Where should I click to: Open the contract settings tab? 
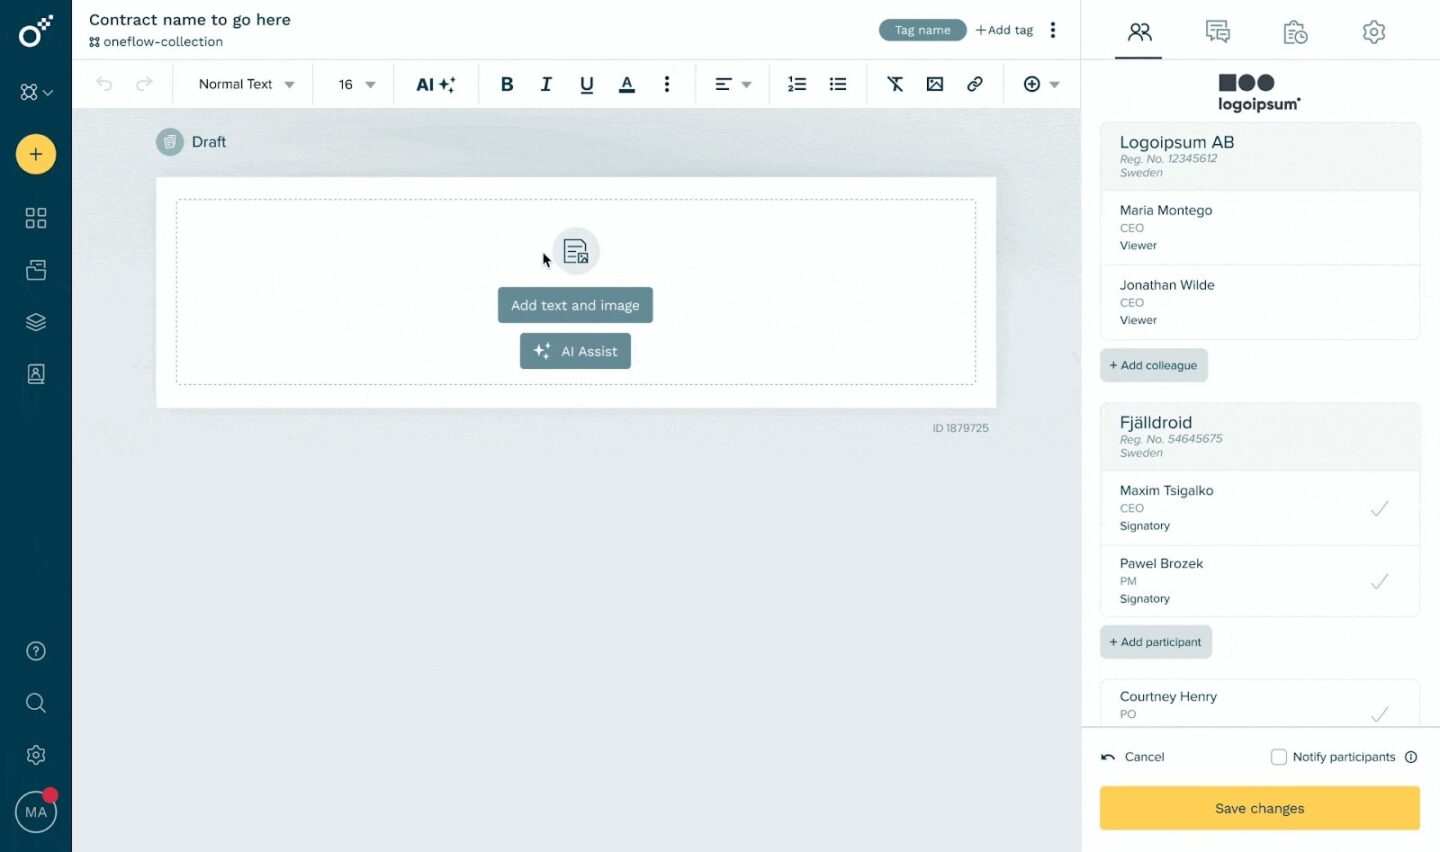tap(1373, 31)
